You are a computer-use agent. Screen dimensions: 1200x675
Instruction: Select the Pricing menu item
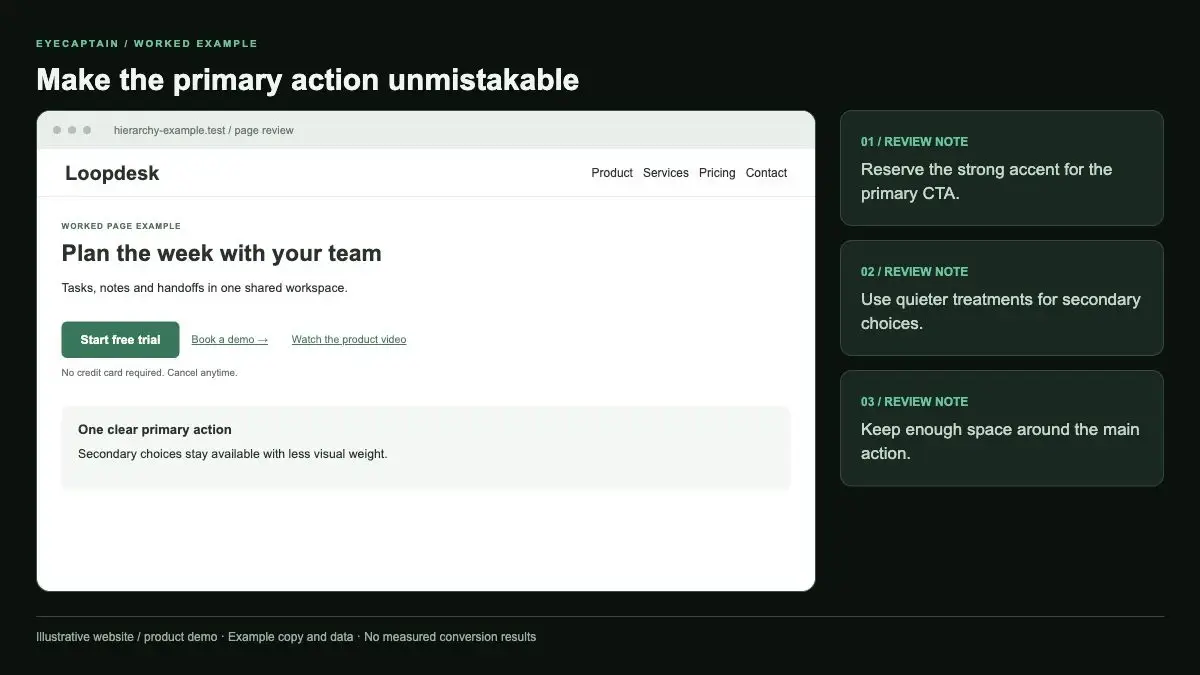tap(717, 173)
